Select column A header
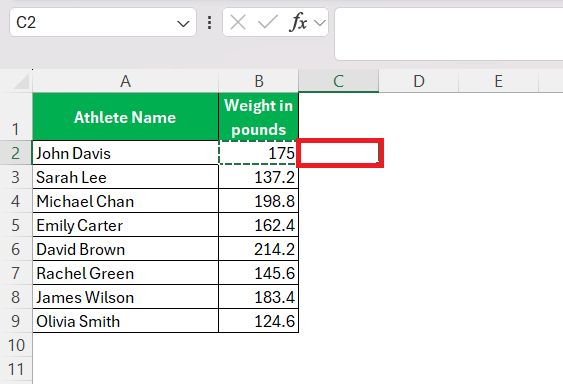The width and height of the screenshot is (563, 384). pos(125,81)
